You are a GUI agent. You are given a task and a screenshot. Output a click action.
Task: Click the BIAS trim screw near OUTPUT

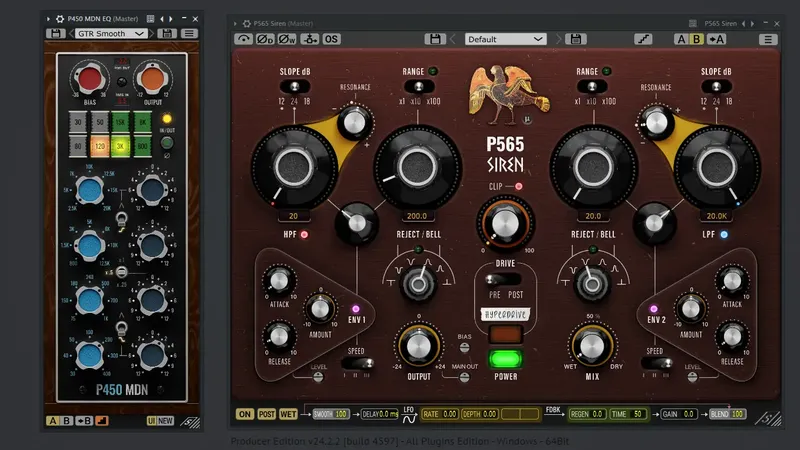tap(464, 347)
